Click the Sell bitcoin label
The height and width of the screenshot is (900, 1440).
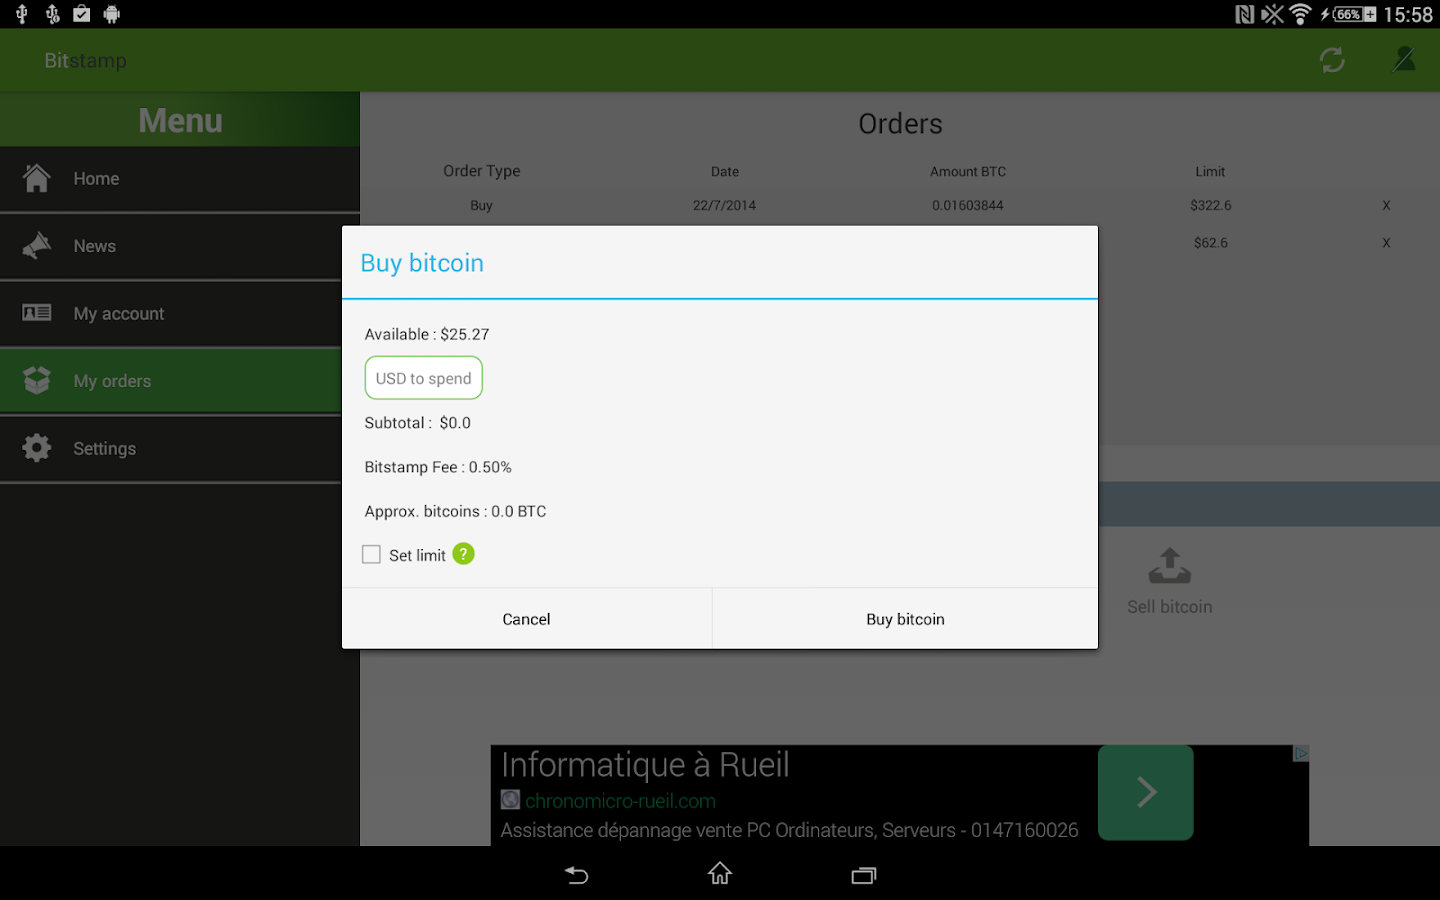click(x=1170, y=607)
